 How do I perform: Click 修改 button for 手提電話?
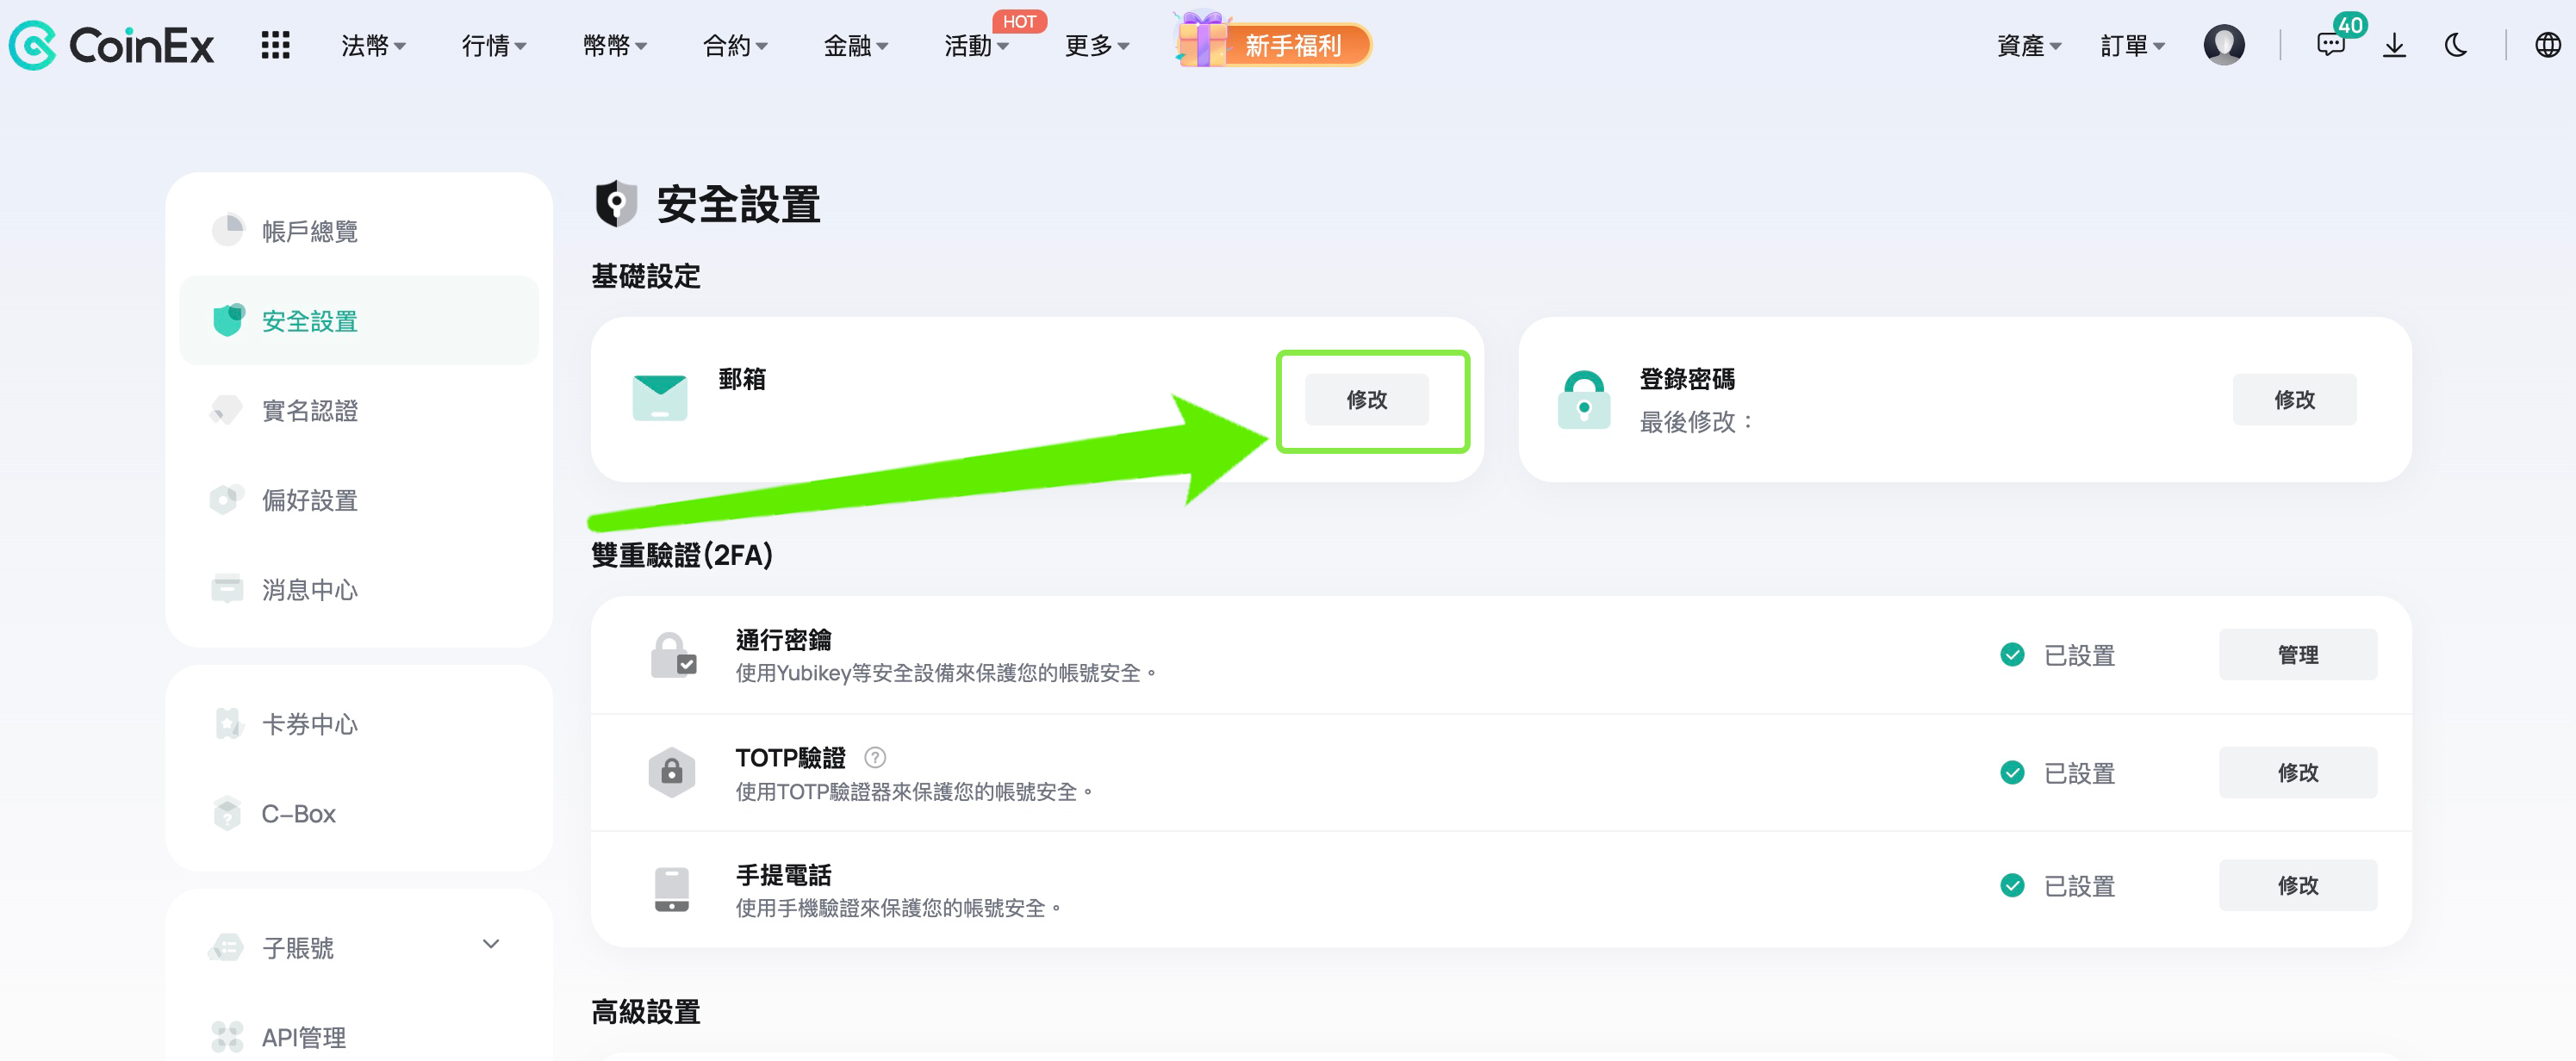point(2297,886)
